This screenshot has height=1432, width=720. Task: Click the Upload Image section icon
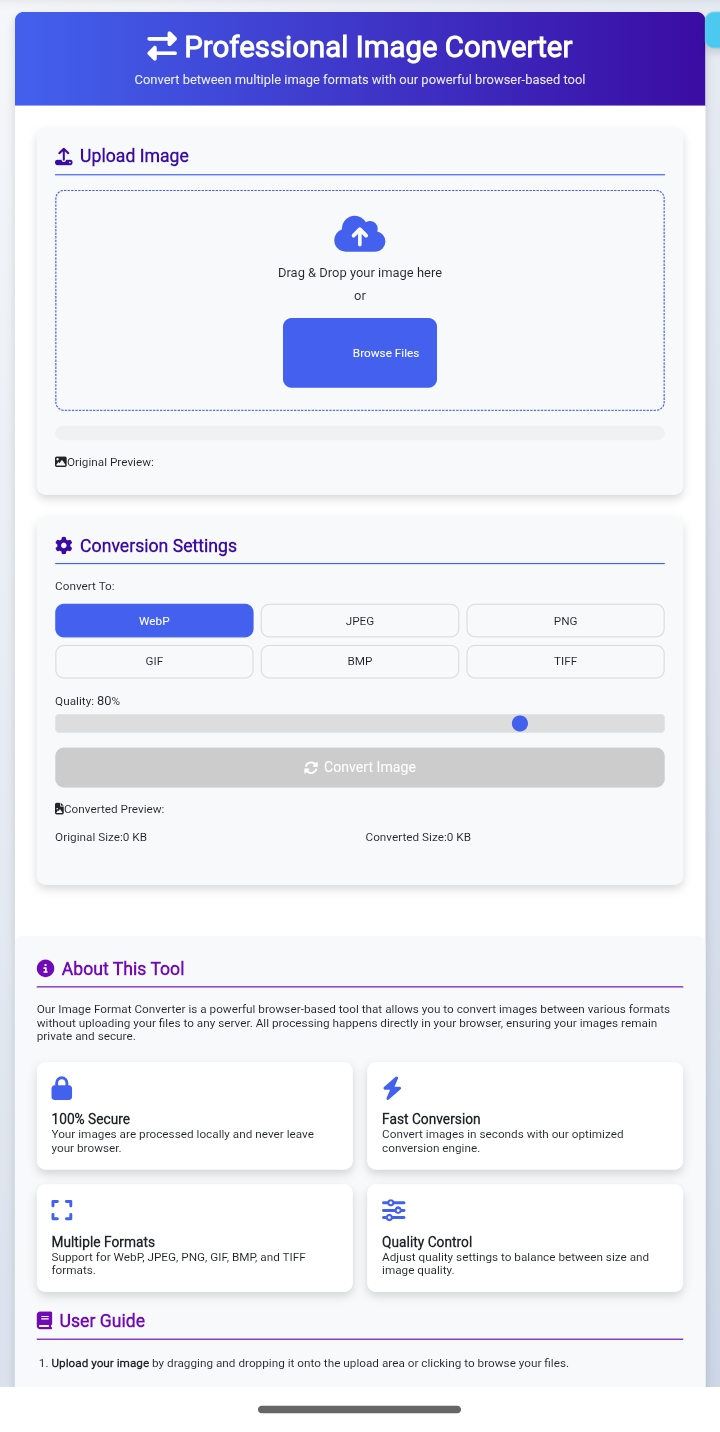(64, 156)
